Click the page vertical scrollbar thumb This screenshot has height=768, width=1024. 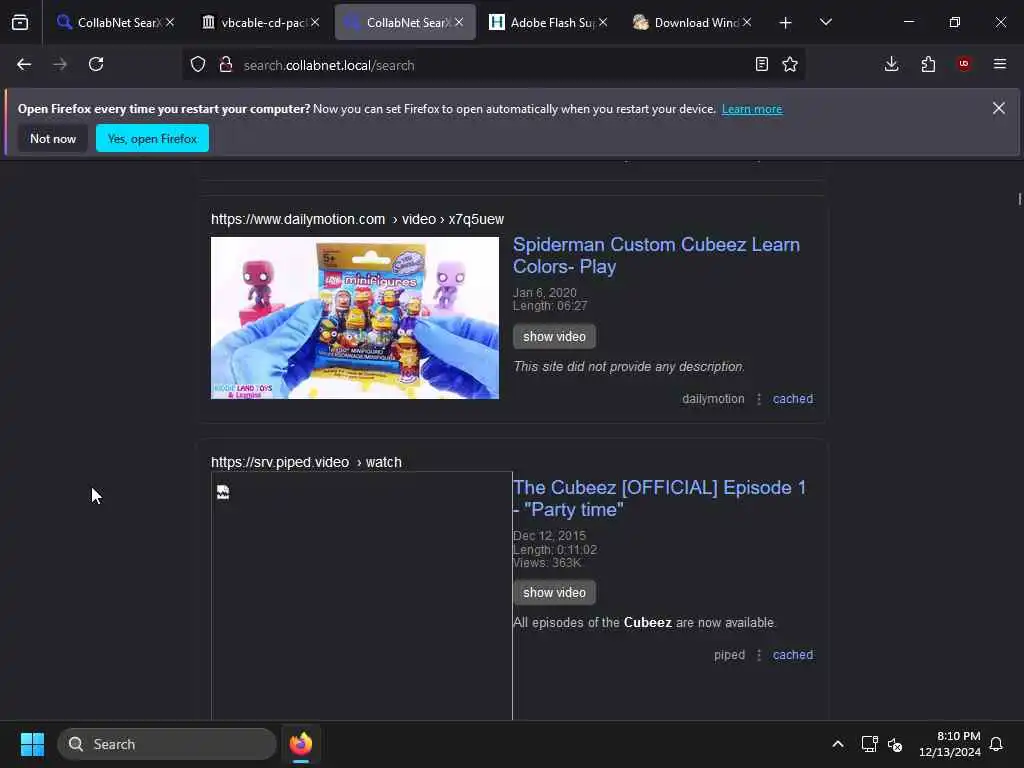1019,199
